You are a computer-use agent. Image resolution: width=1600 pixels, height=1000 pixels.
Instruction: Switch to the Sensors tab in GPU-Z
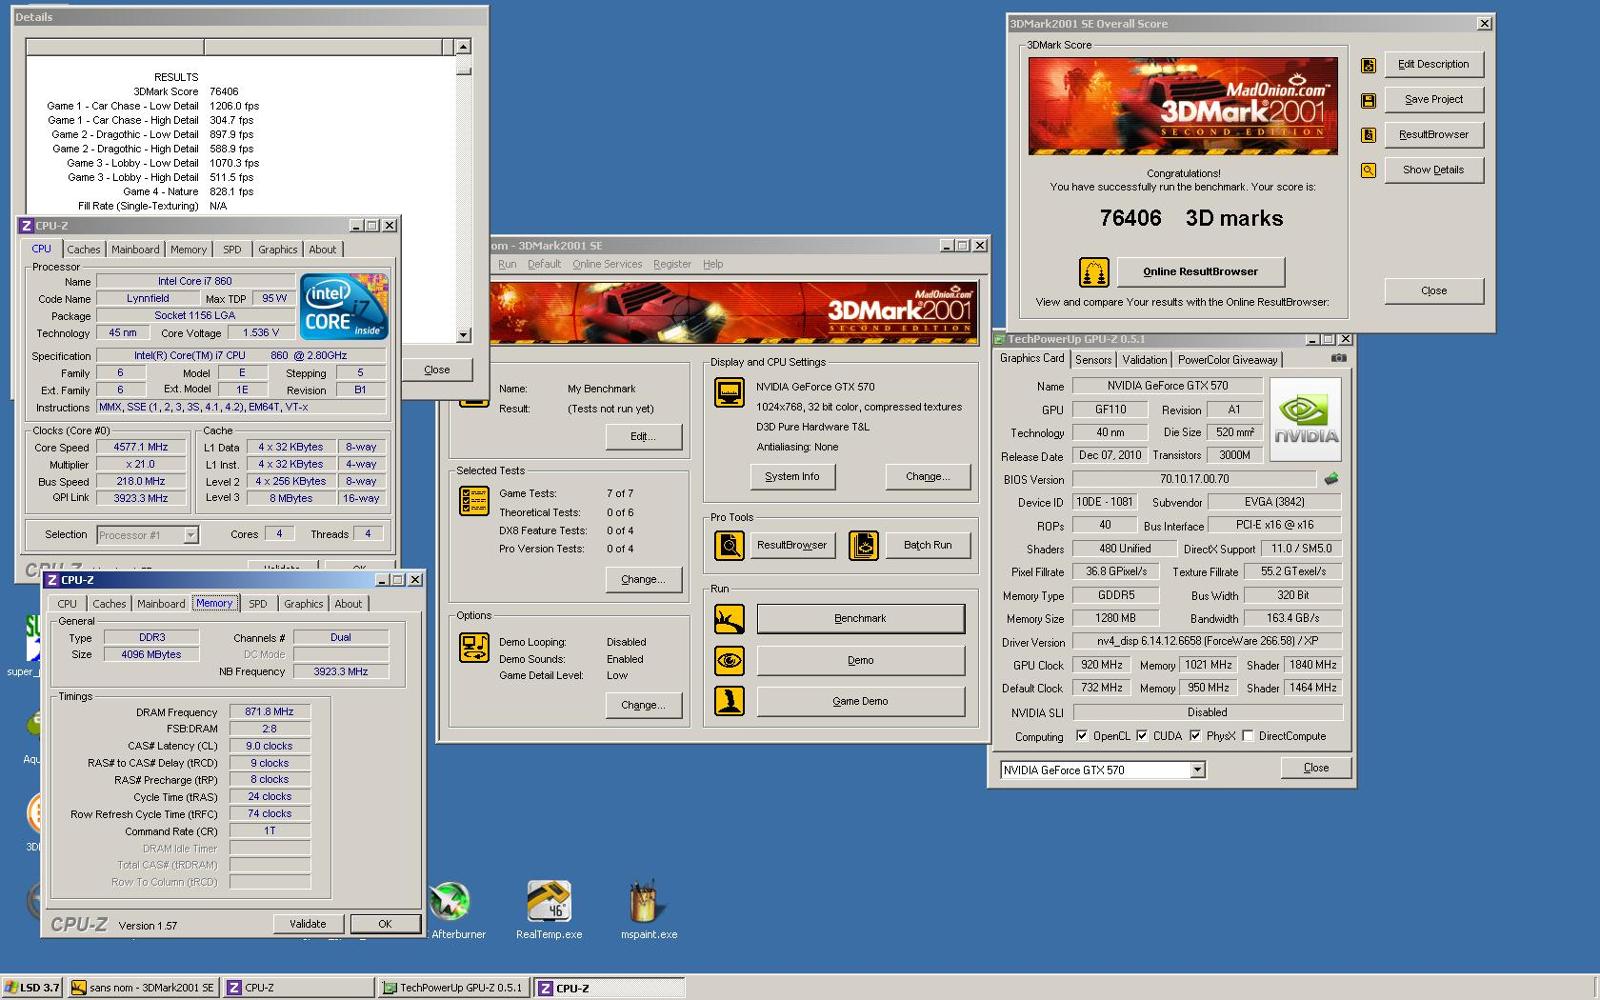pyautogui.click(x=1093, y=360)
